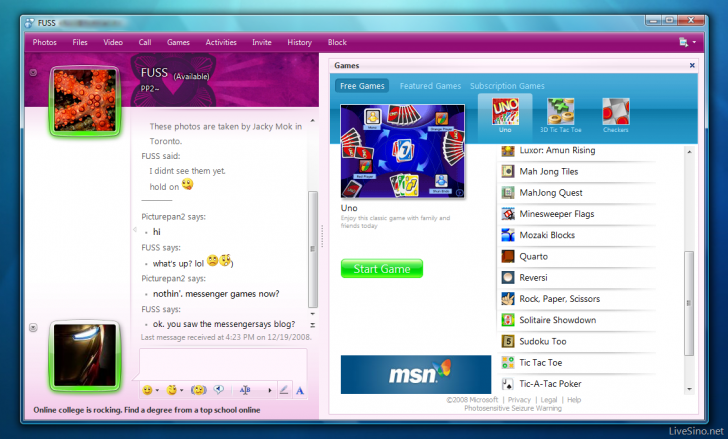This screenshot has height=439, width=728.
Task: Collapse the conversation side arrow
Action: 135,229
